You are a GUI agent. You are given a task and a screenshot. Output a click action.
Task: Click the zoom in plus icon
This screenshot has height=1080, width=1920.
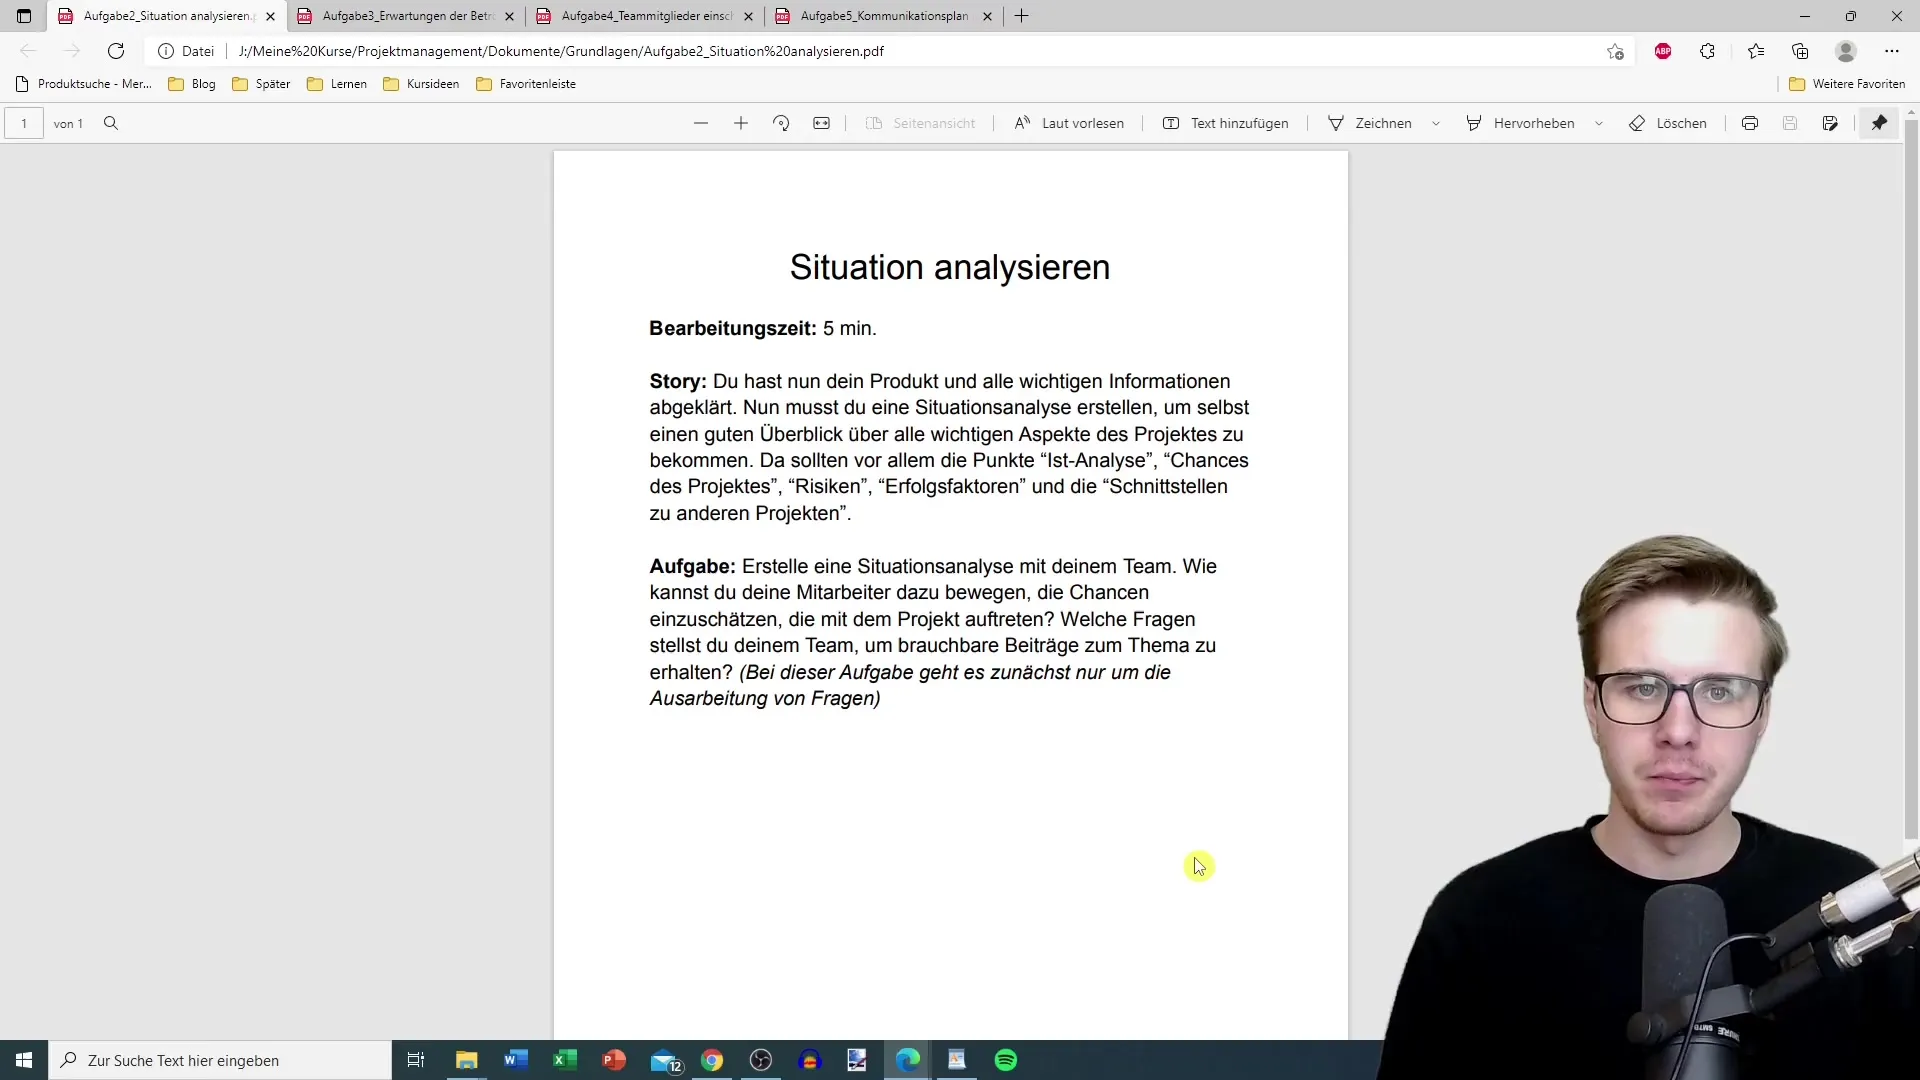[x=741, y=123]
